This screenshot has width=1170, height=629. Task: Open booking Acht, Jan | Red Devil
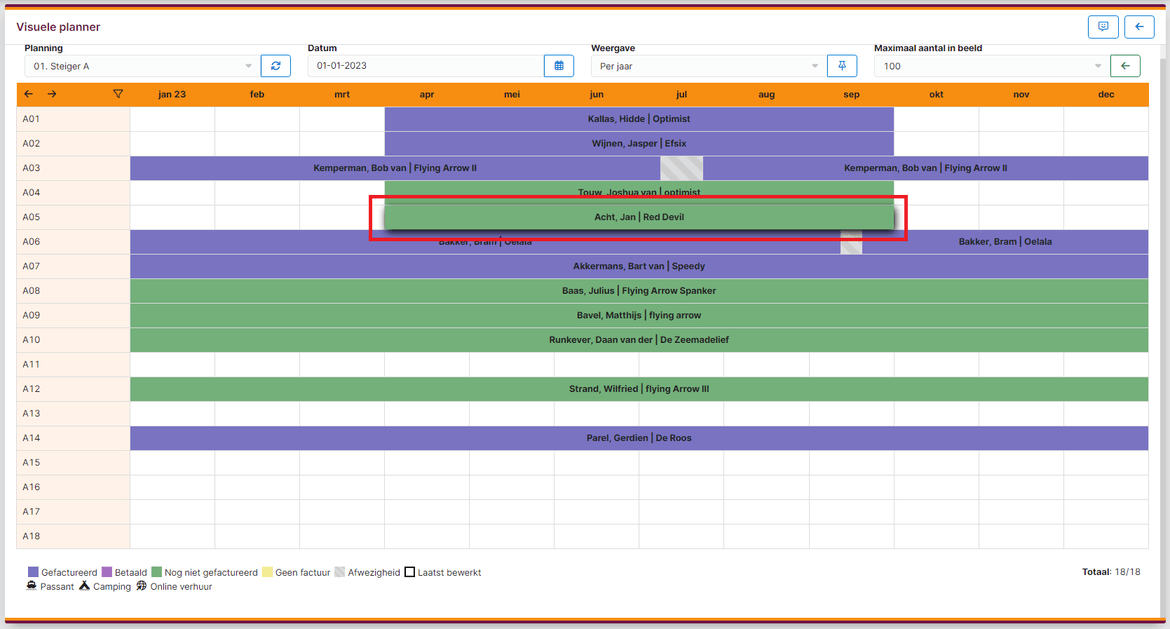639,217
